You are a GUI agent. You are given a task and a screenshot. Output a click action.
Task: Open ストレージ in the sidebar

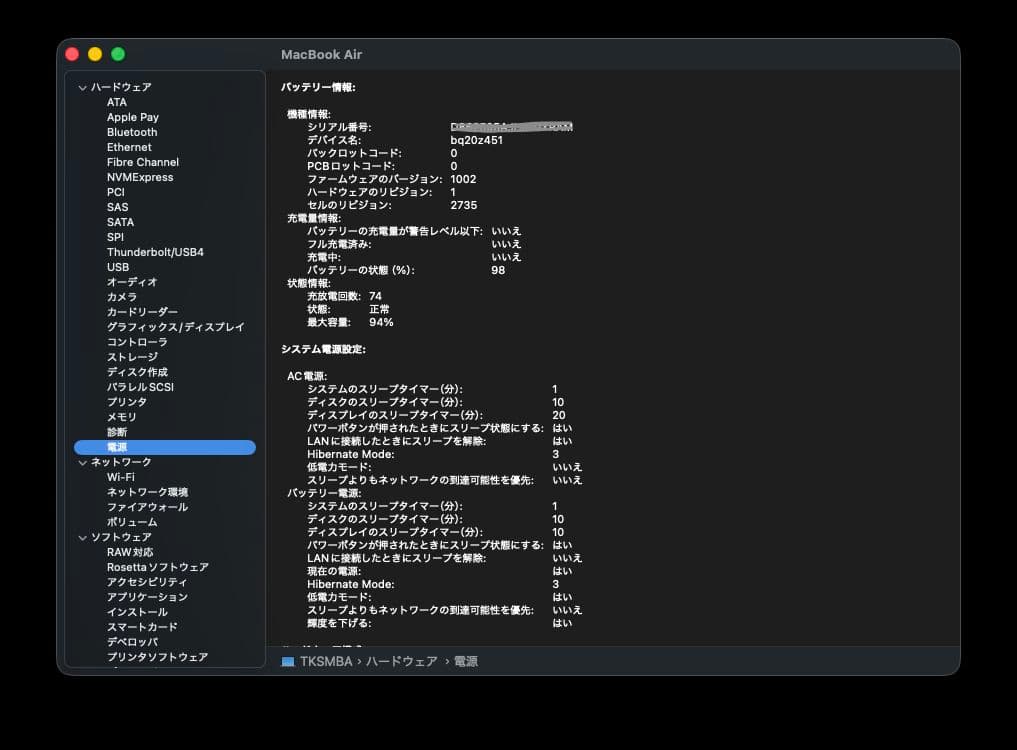click(x=132, y=357)
